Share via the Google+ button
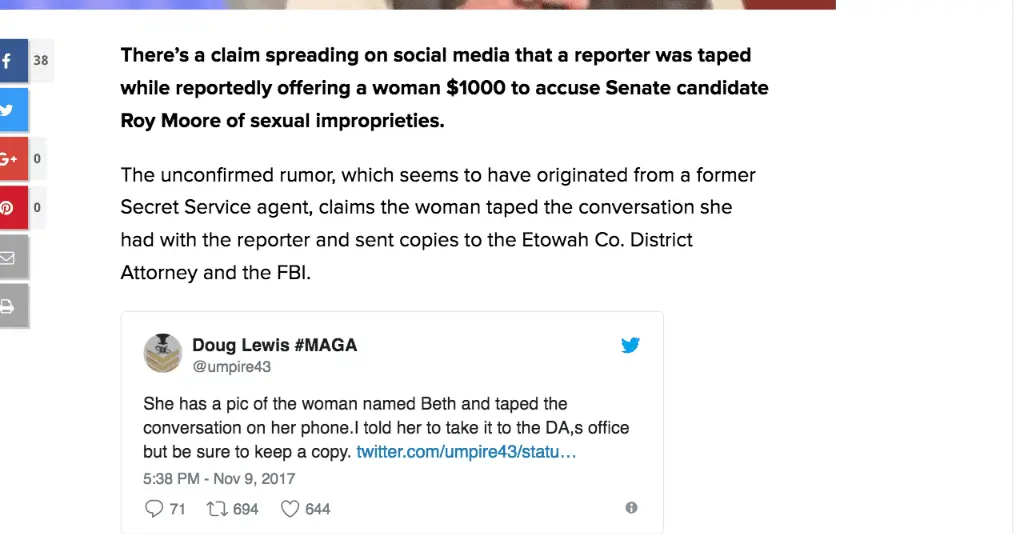The height and width of the screenshot is (534, 1014). coord(12,159)
